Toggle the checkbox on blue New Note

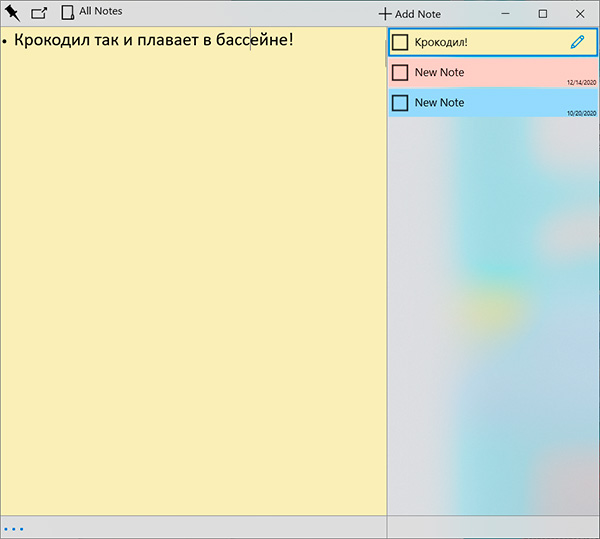[x=401, y=103]
